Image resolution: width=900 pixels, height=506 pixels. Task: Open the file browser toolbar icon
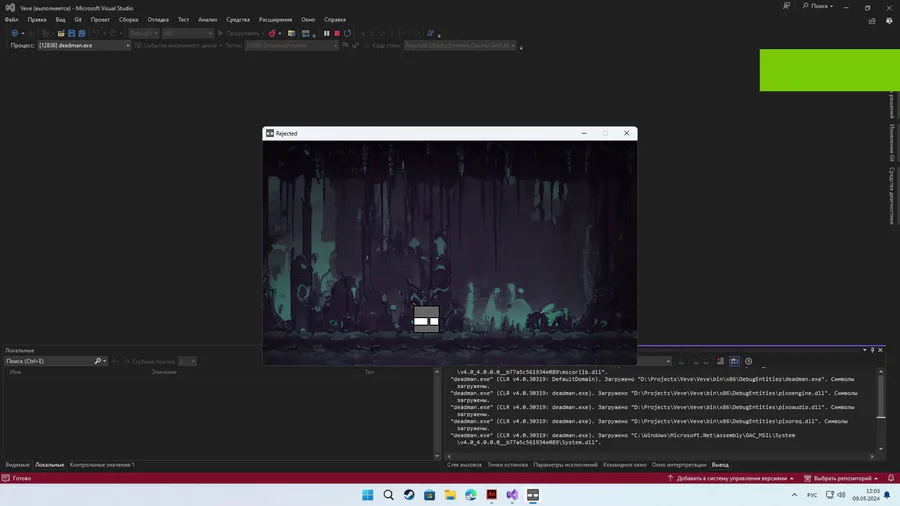292,33
